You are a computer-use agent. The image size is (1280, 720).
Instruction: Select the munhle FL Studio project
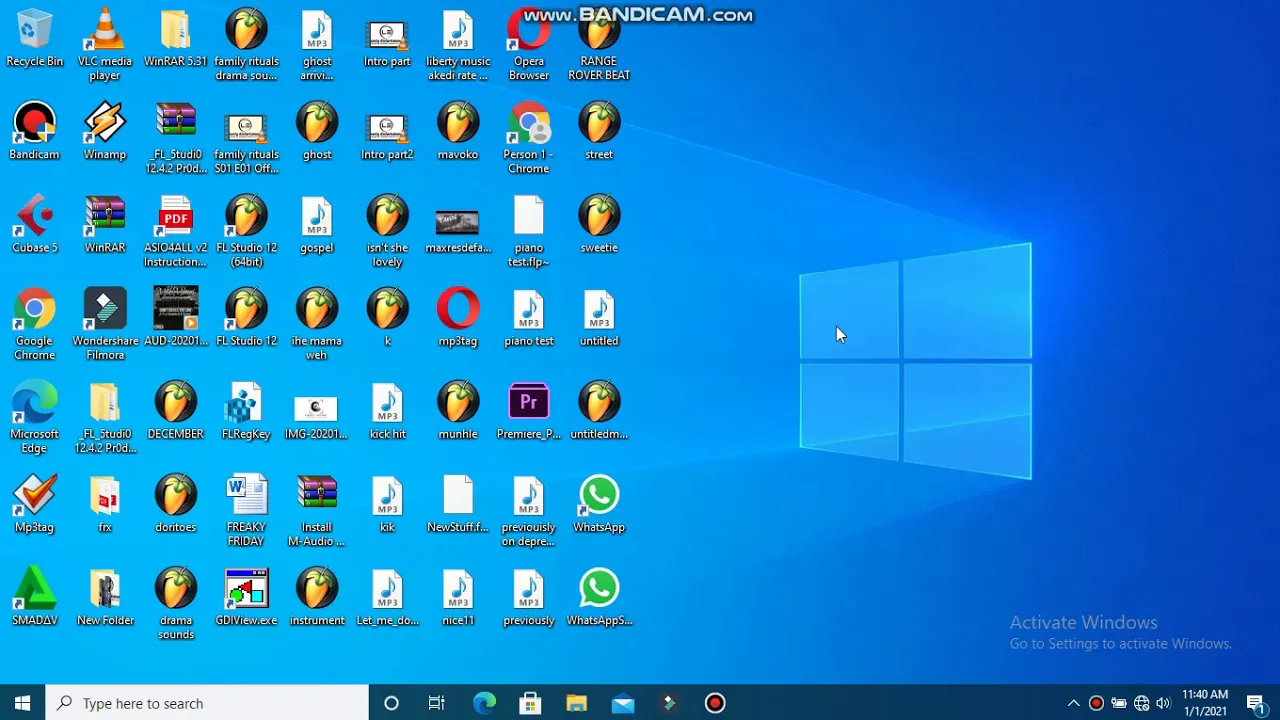(458, 410)
